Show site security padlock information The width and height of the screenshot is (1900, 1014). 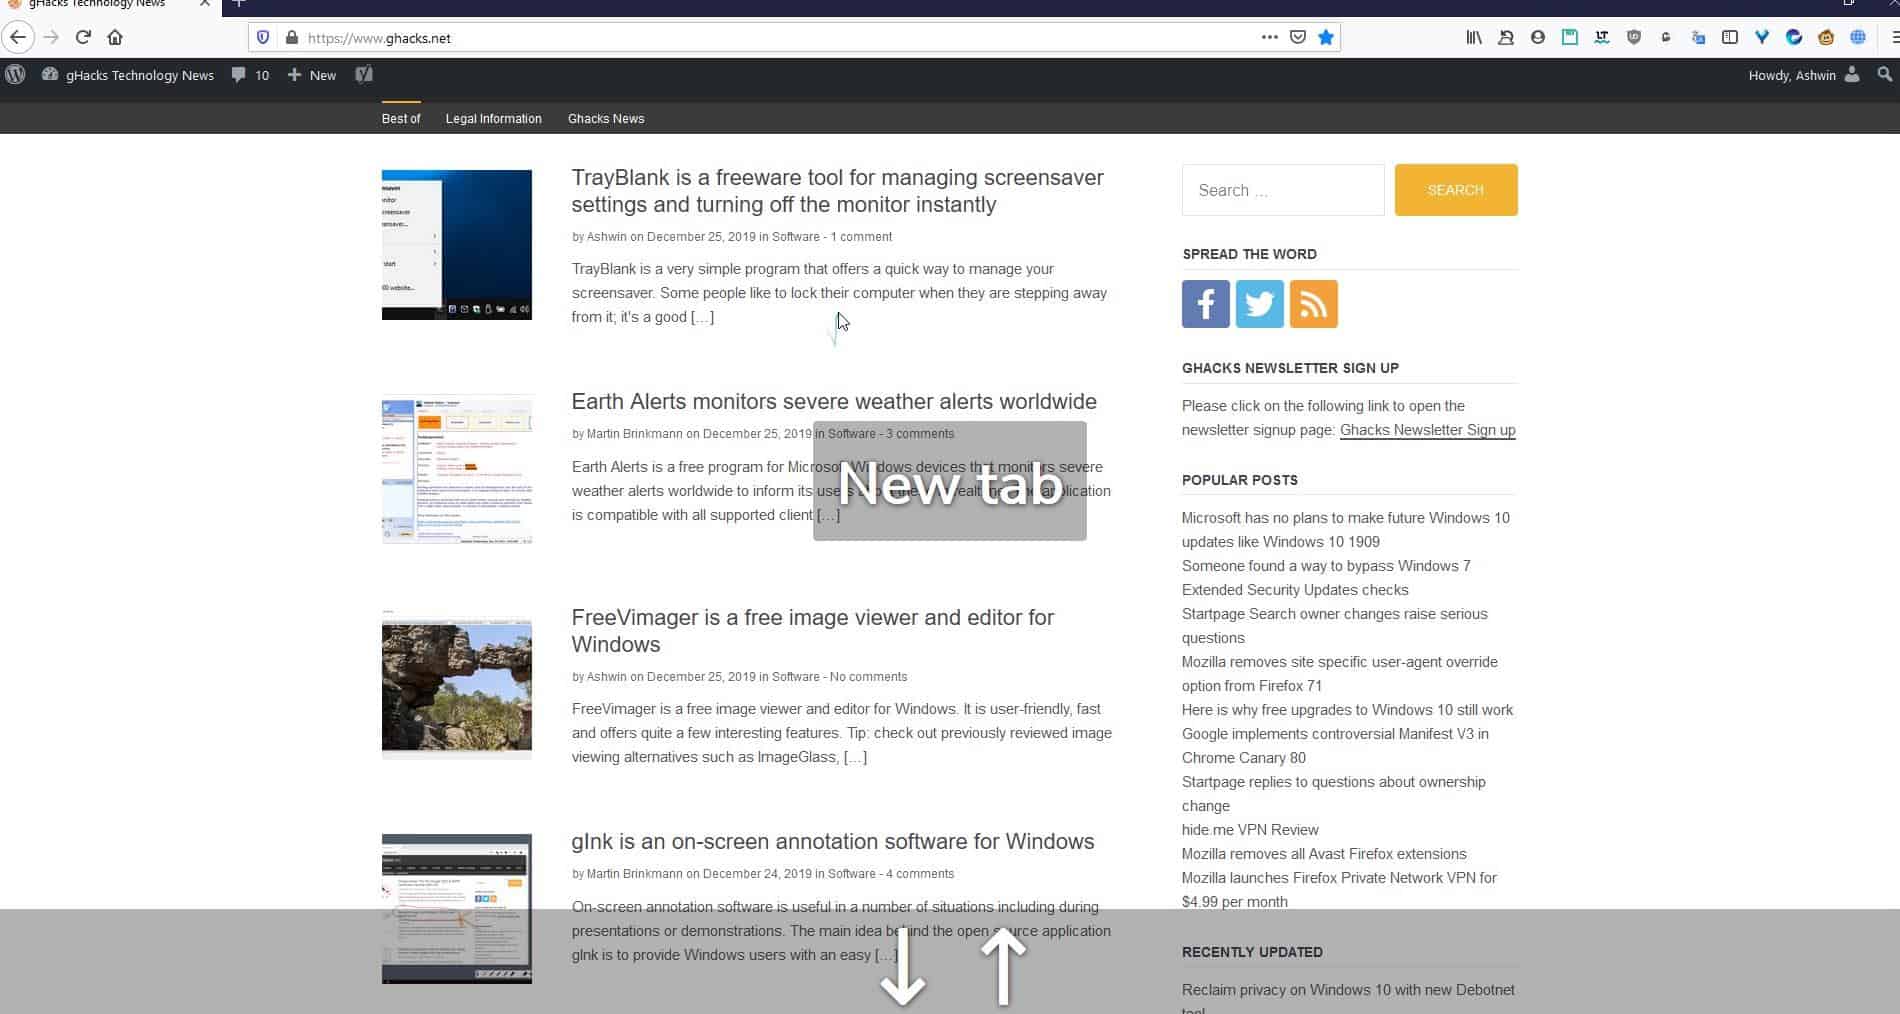(x=292, y=37)
